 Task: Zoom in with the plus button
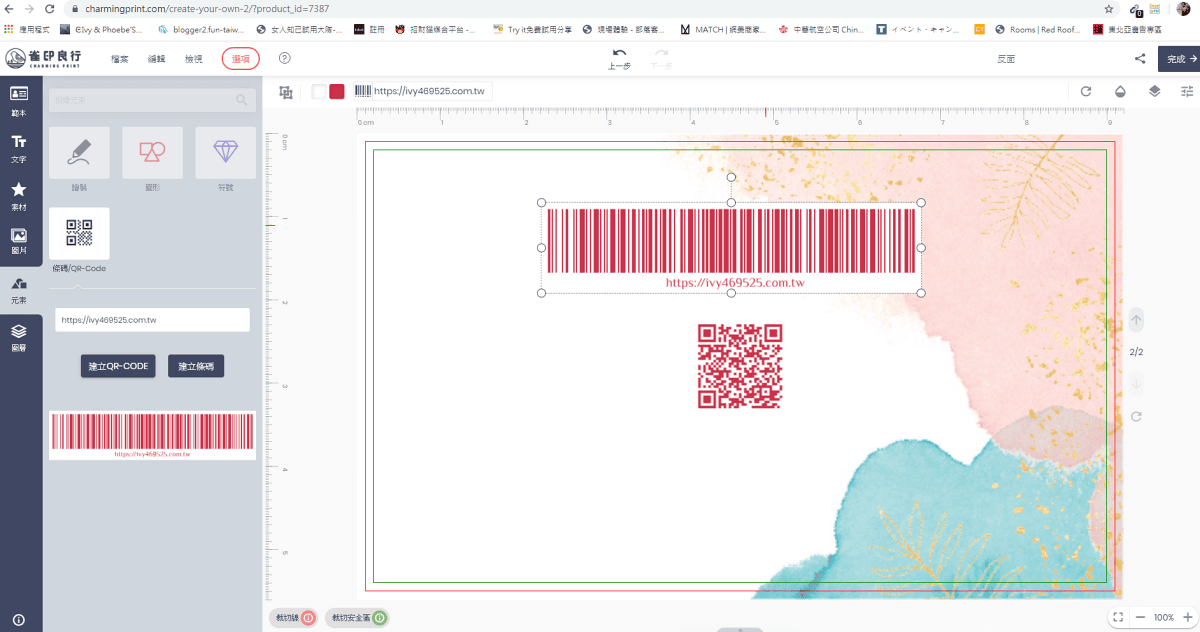coord(1187,617)
